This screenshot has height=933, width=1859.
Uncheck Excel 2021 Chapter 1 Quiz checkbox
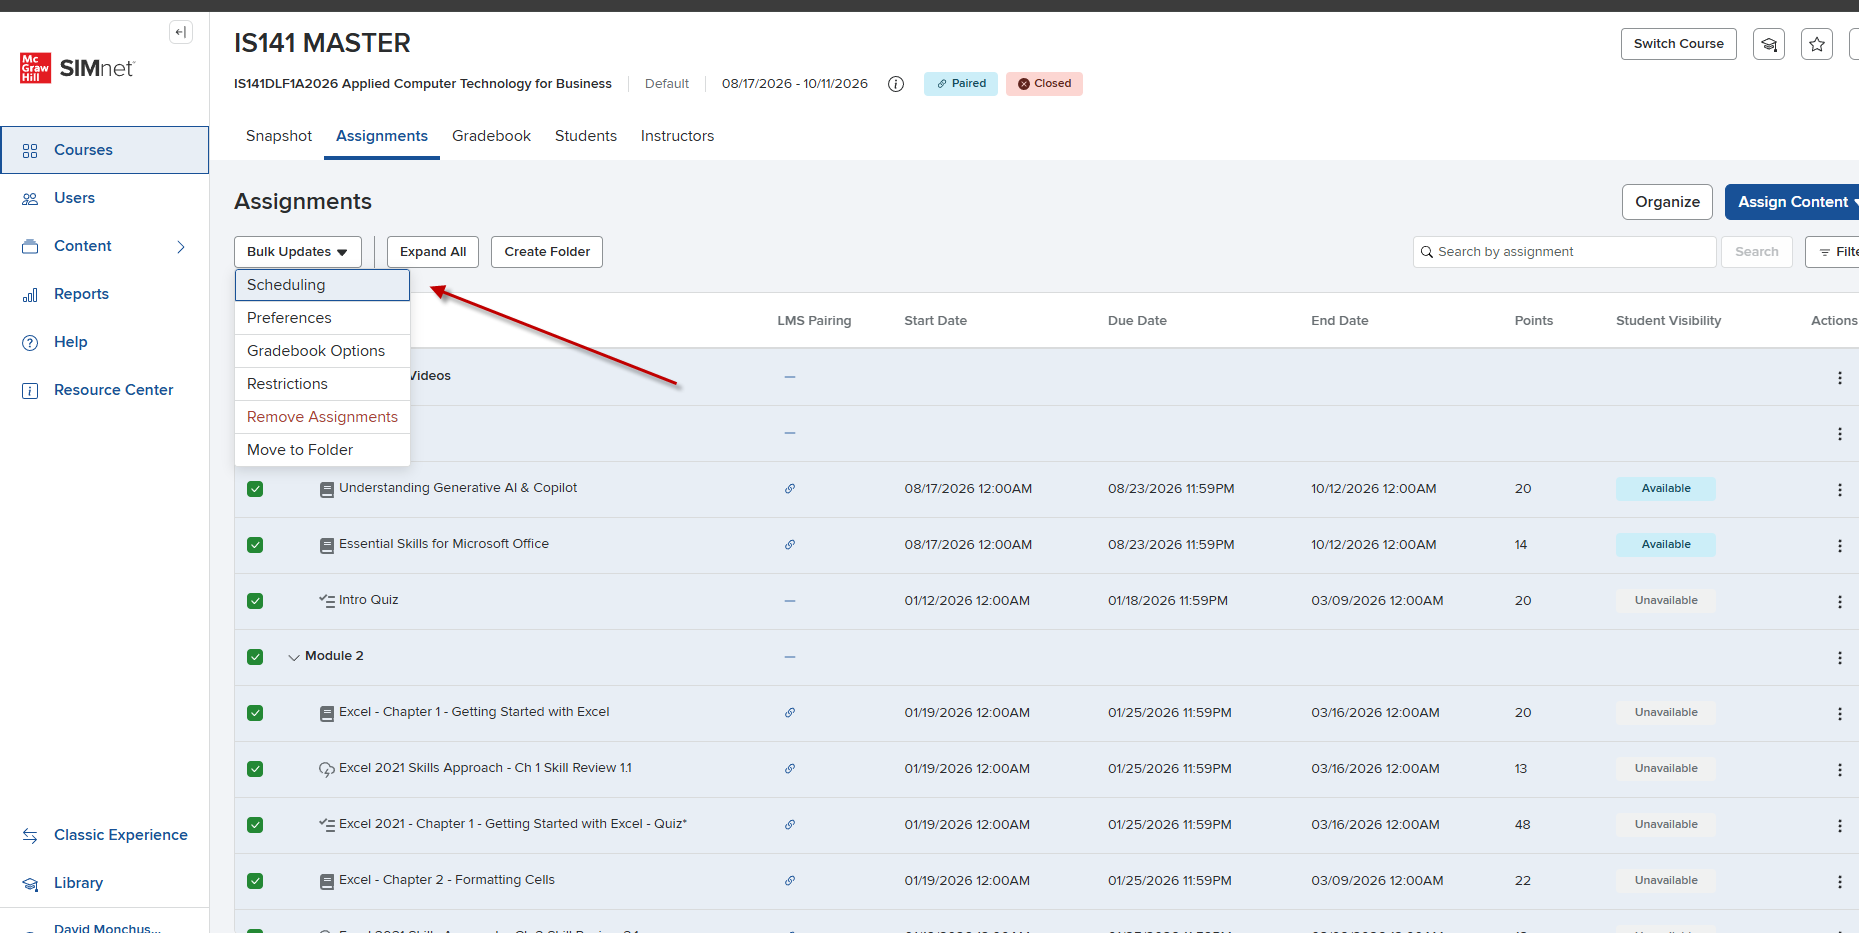coord(255,825)
